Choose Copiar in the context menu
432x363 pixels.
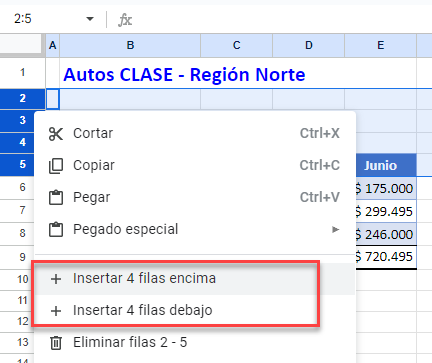195,165
